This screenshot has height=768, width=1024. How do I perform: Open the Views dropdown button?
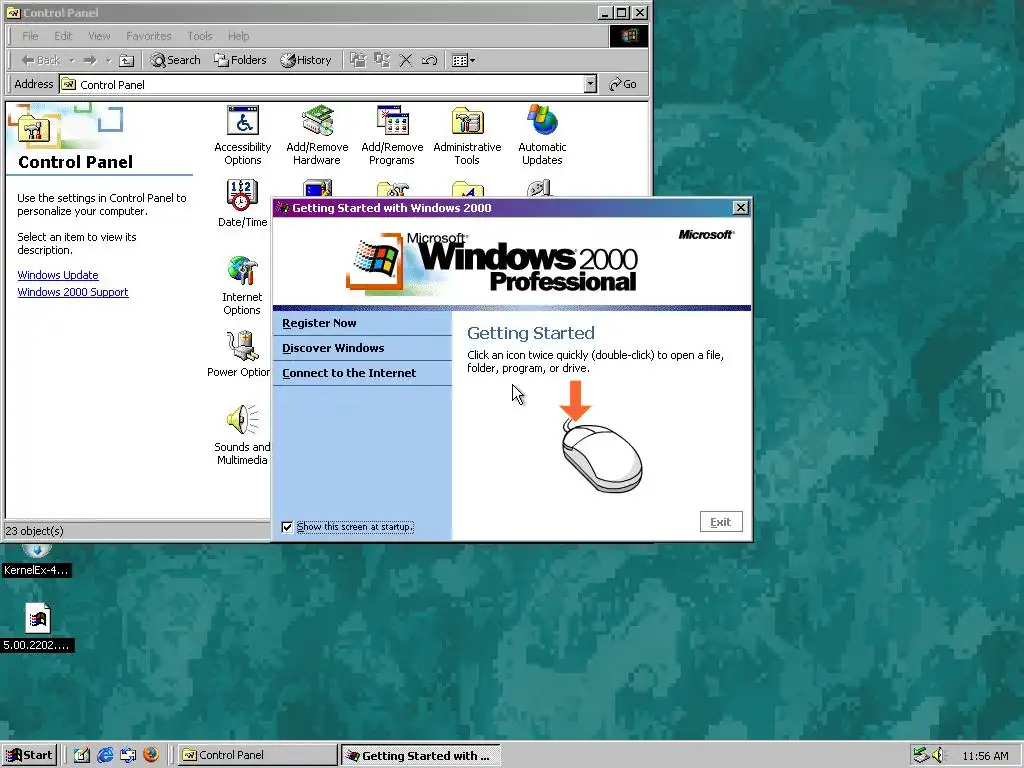463,60
